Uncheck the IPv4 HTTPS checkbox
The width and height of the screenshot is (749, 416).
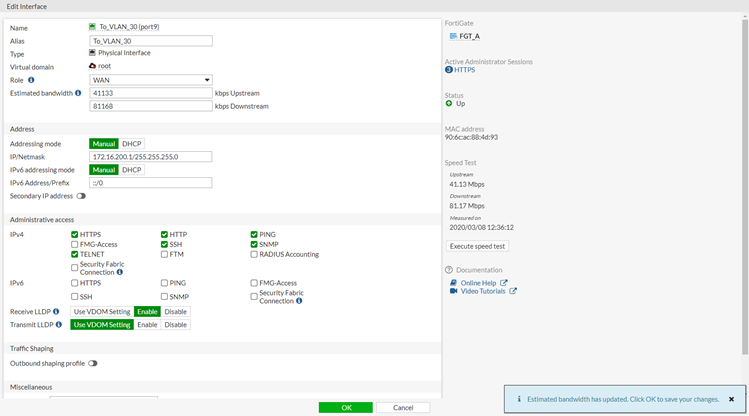pos(75,234)
